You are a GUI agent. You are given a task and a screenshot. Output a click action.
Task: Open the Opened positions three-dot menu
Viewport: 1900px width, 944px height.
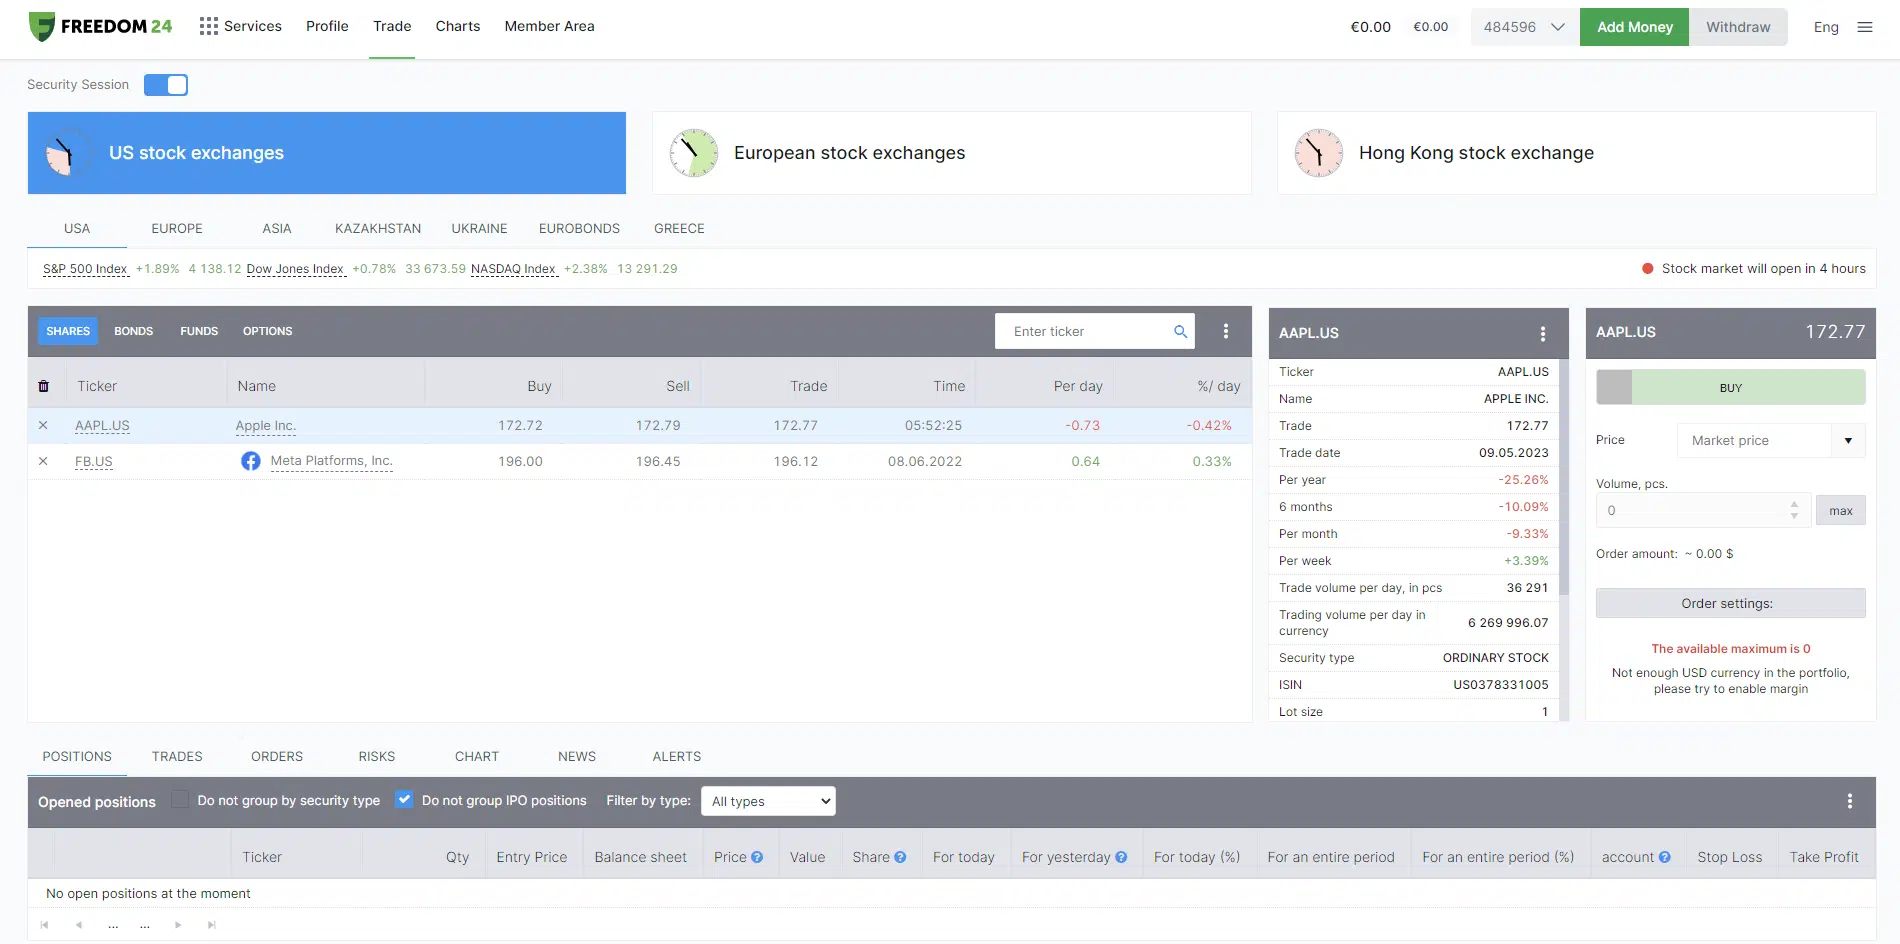coord(1850,801)
